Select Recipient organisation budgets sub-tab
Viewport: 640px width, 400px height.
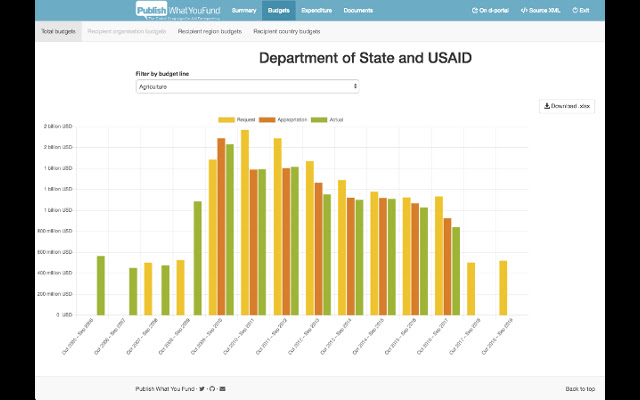(127, 31)
